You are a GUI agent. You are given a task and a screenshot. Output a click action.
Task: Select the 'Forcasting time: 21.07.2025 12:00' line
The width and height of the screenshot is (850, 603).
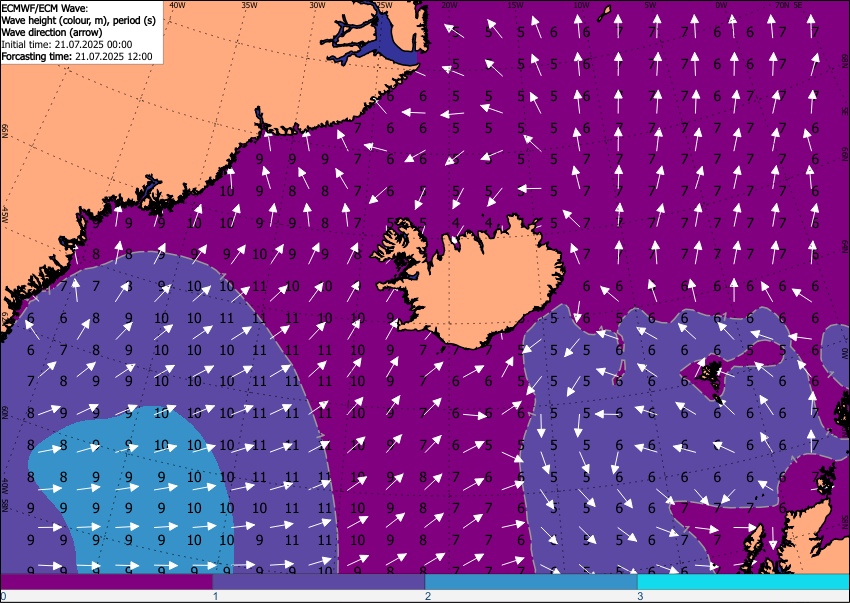(77, 56)
